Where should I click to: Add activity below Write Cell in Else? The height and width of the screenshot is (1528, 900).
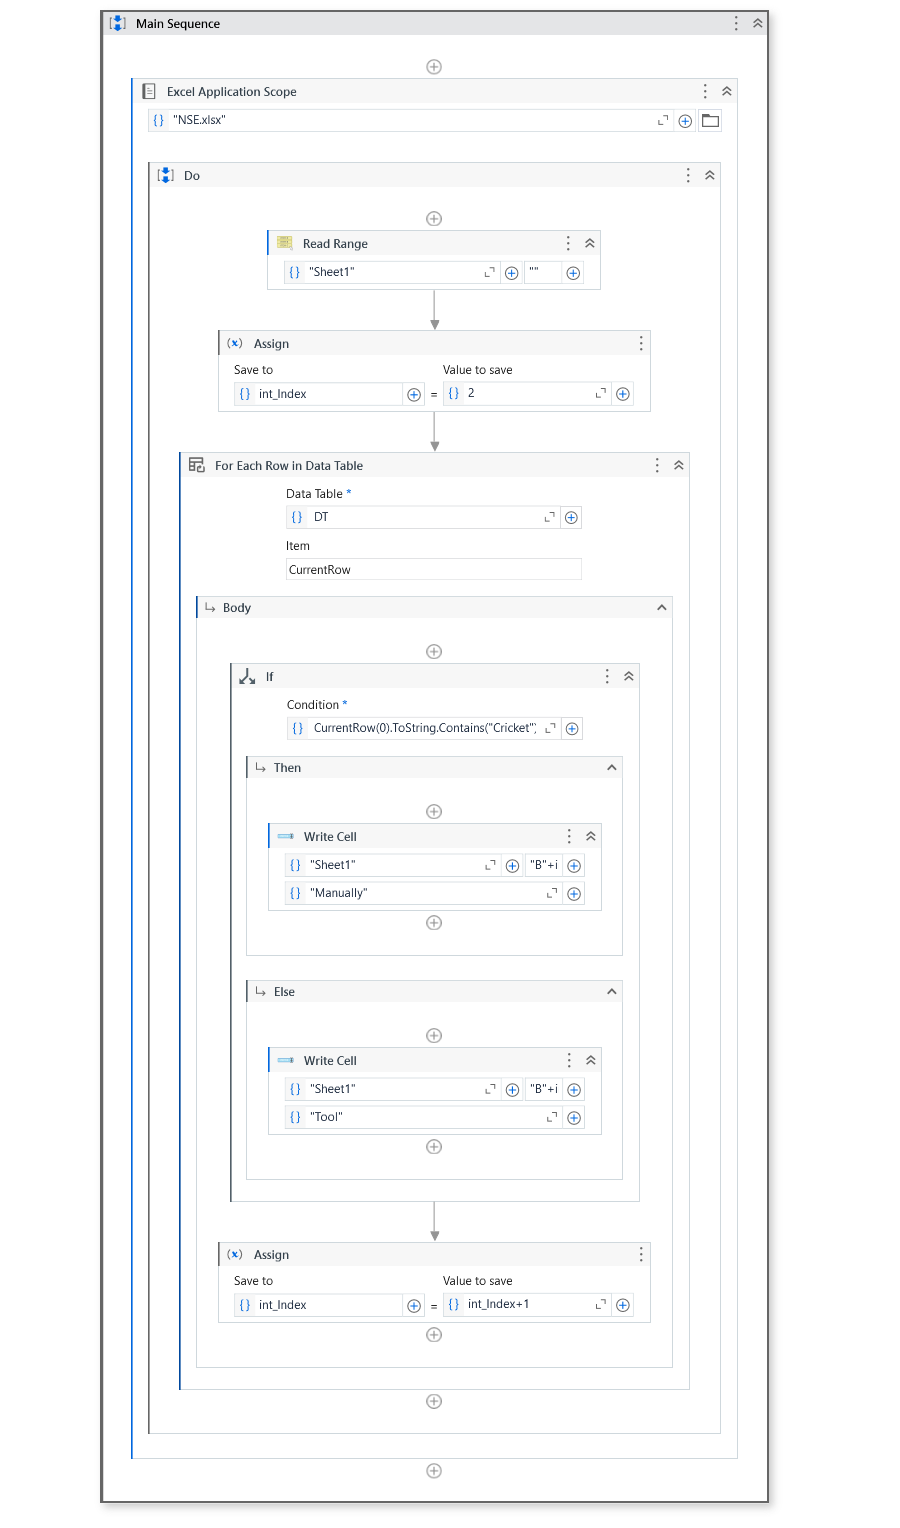click(x=434, y=1147)
